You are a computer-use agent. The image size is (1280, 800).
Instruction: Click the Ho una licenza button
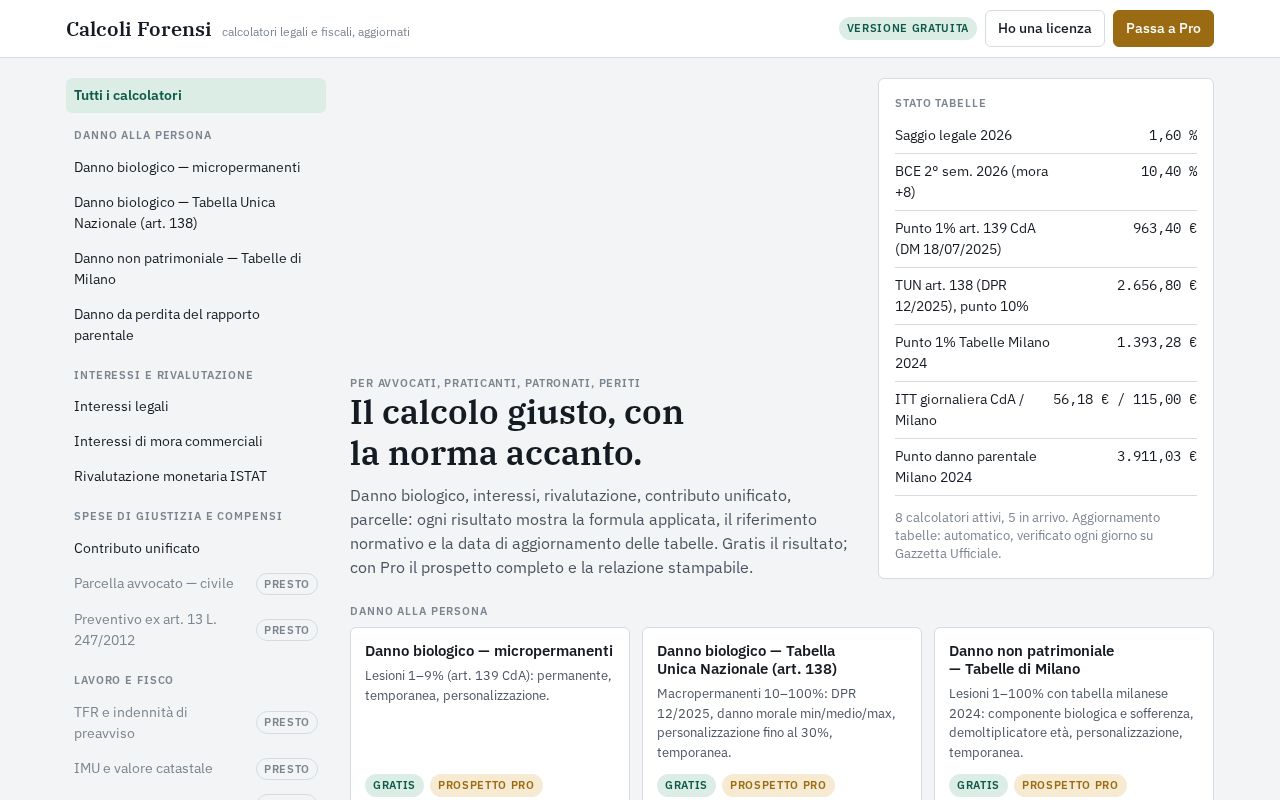(1044, 28)
